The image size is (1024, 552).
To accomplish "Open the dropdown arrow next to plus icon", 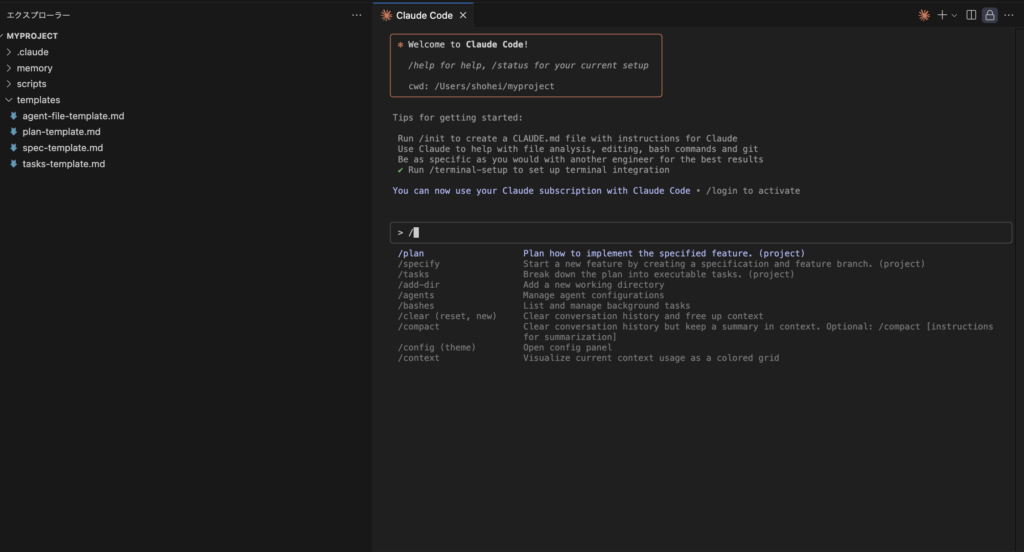I will (x=954, y=16).
